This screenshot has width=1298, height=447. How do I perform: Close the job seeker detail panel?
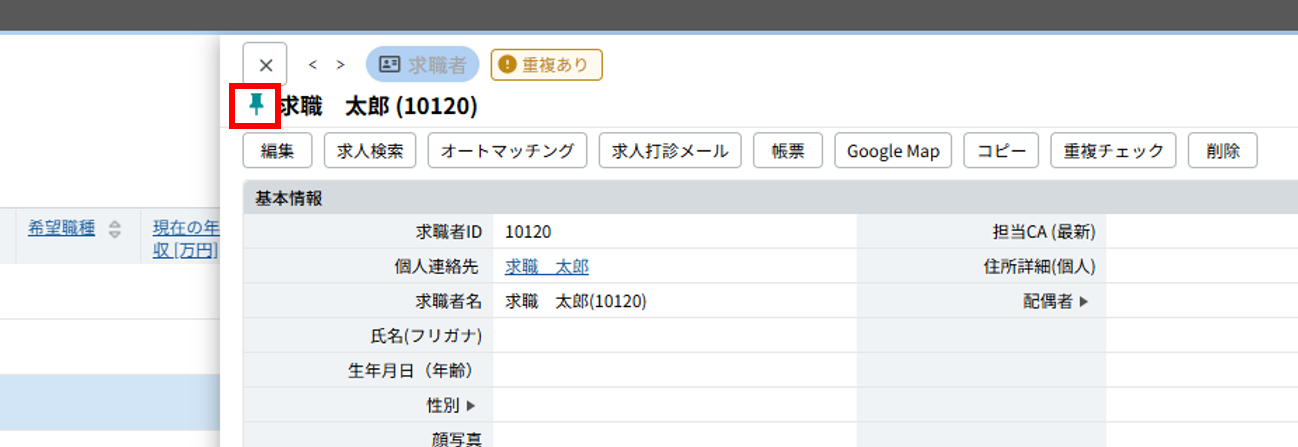tap(265, 65)
